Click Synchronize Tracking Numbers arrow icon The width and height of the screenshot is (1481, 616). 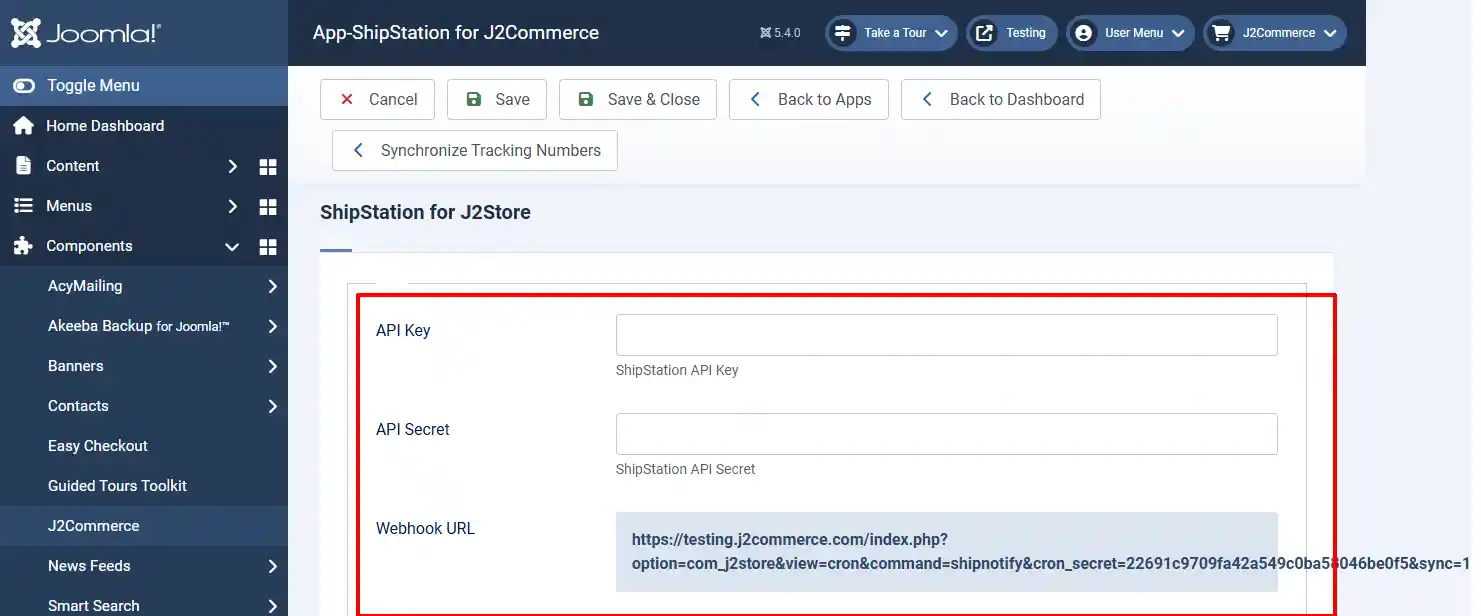[x=359, y=150]
